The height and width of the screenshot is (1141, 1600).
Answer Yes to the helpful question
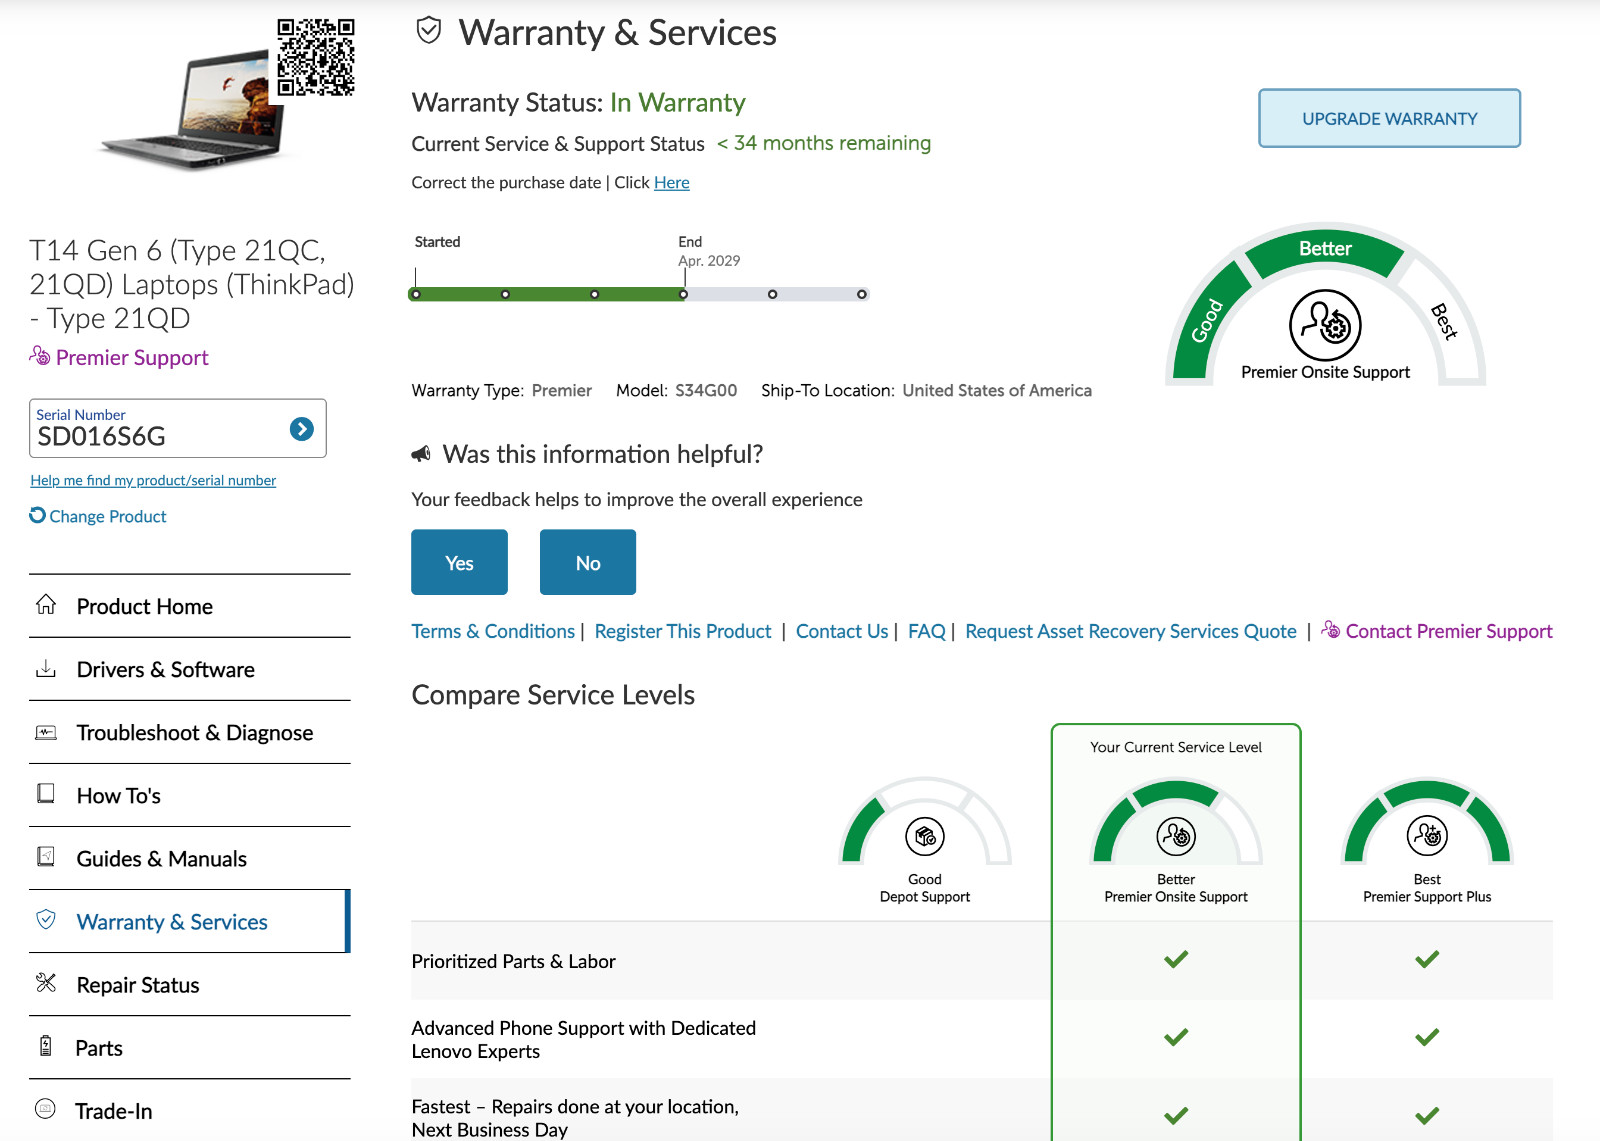click(459, 562)
